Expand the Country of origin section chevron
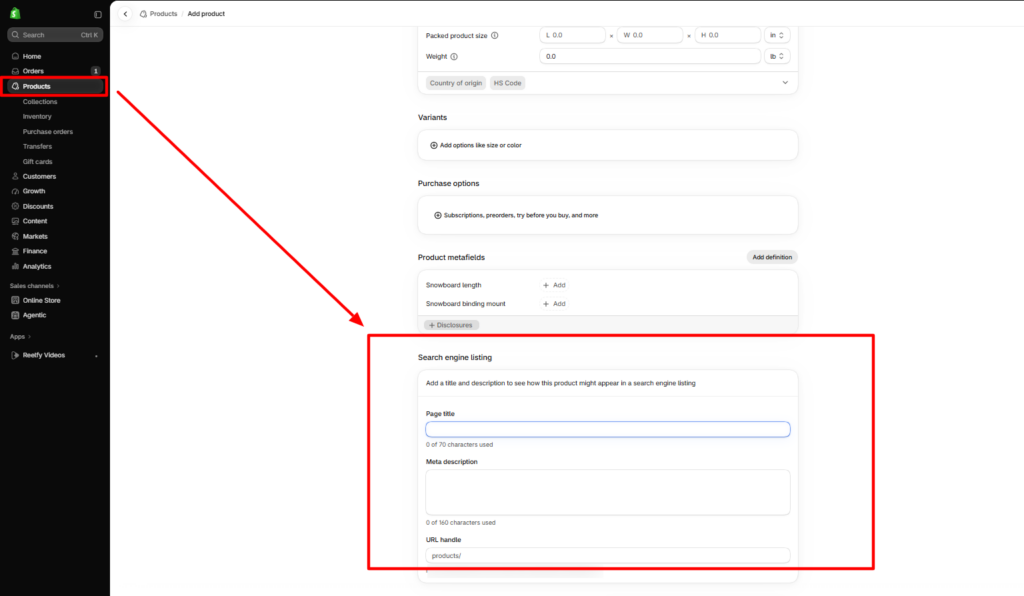Image resolution: width=1024 pixels, height=596 pixels. pyautogui.click(x=785, y=83)
